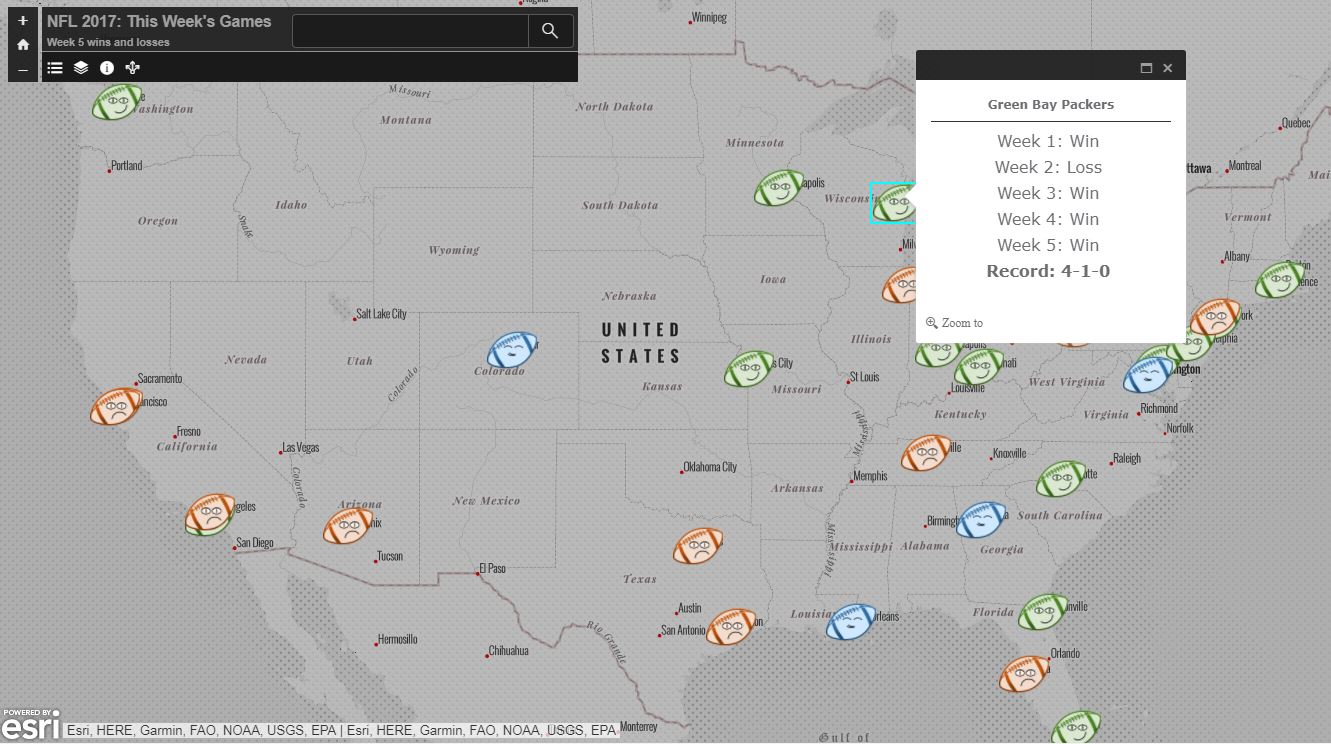The height and width of the screenshot is (744, 1331).
Task: Select the Indianapolis green football marker
Action: pyautogui.click(x=938, y=353)
